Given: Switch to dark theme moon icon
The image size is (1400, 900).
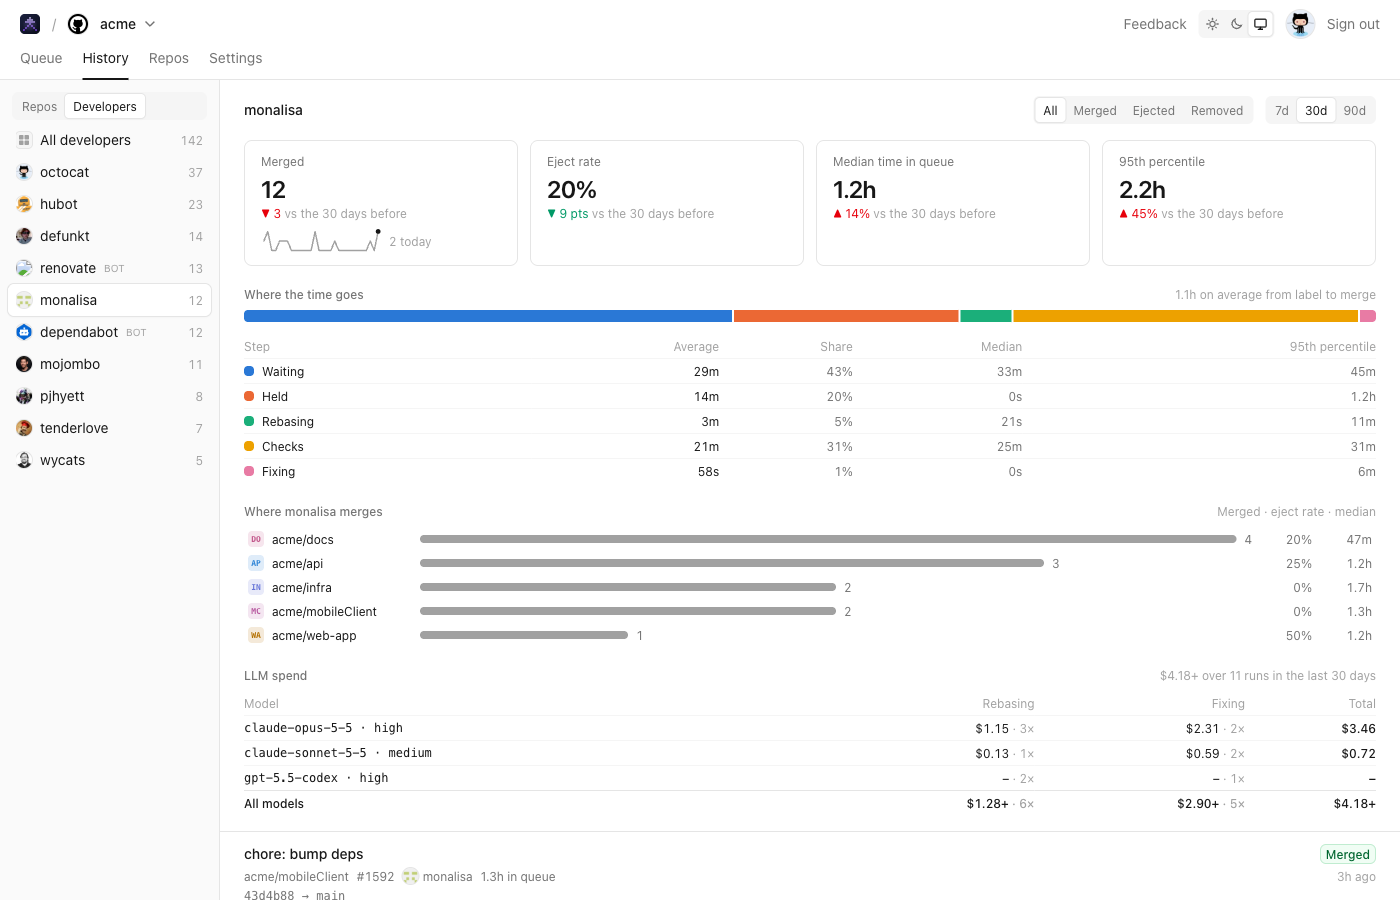Looking at the screenshot, I should pos(1237,24).
